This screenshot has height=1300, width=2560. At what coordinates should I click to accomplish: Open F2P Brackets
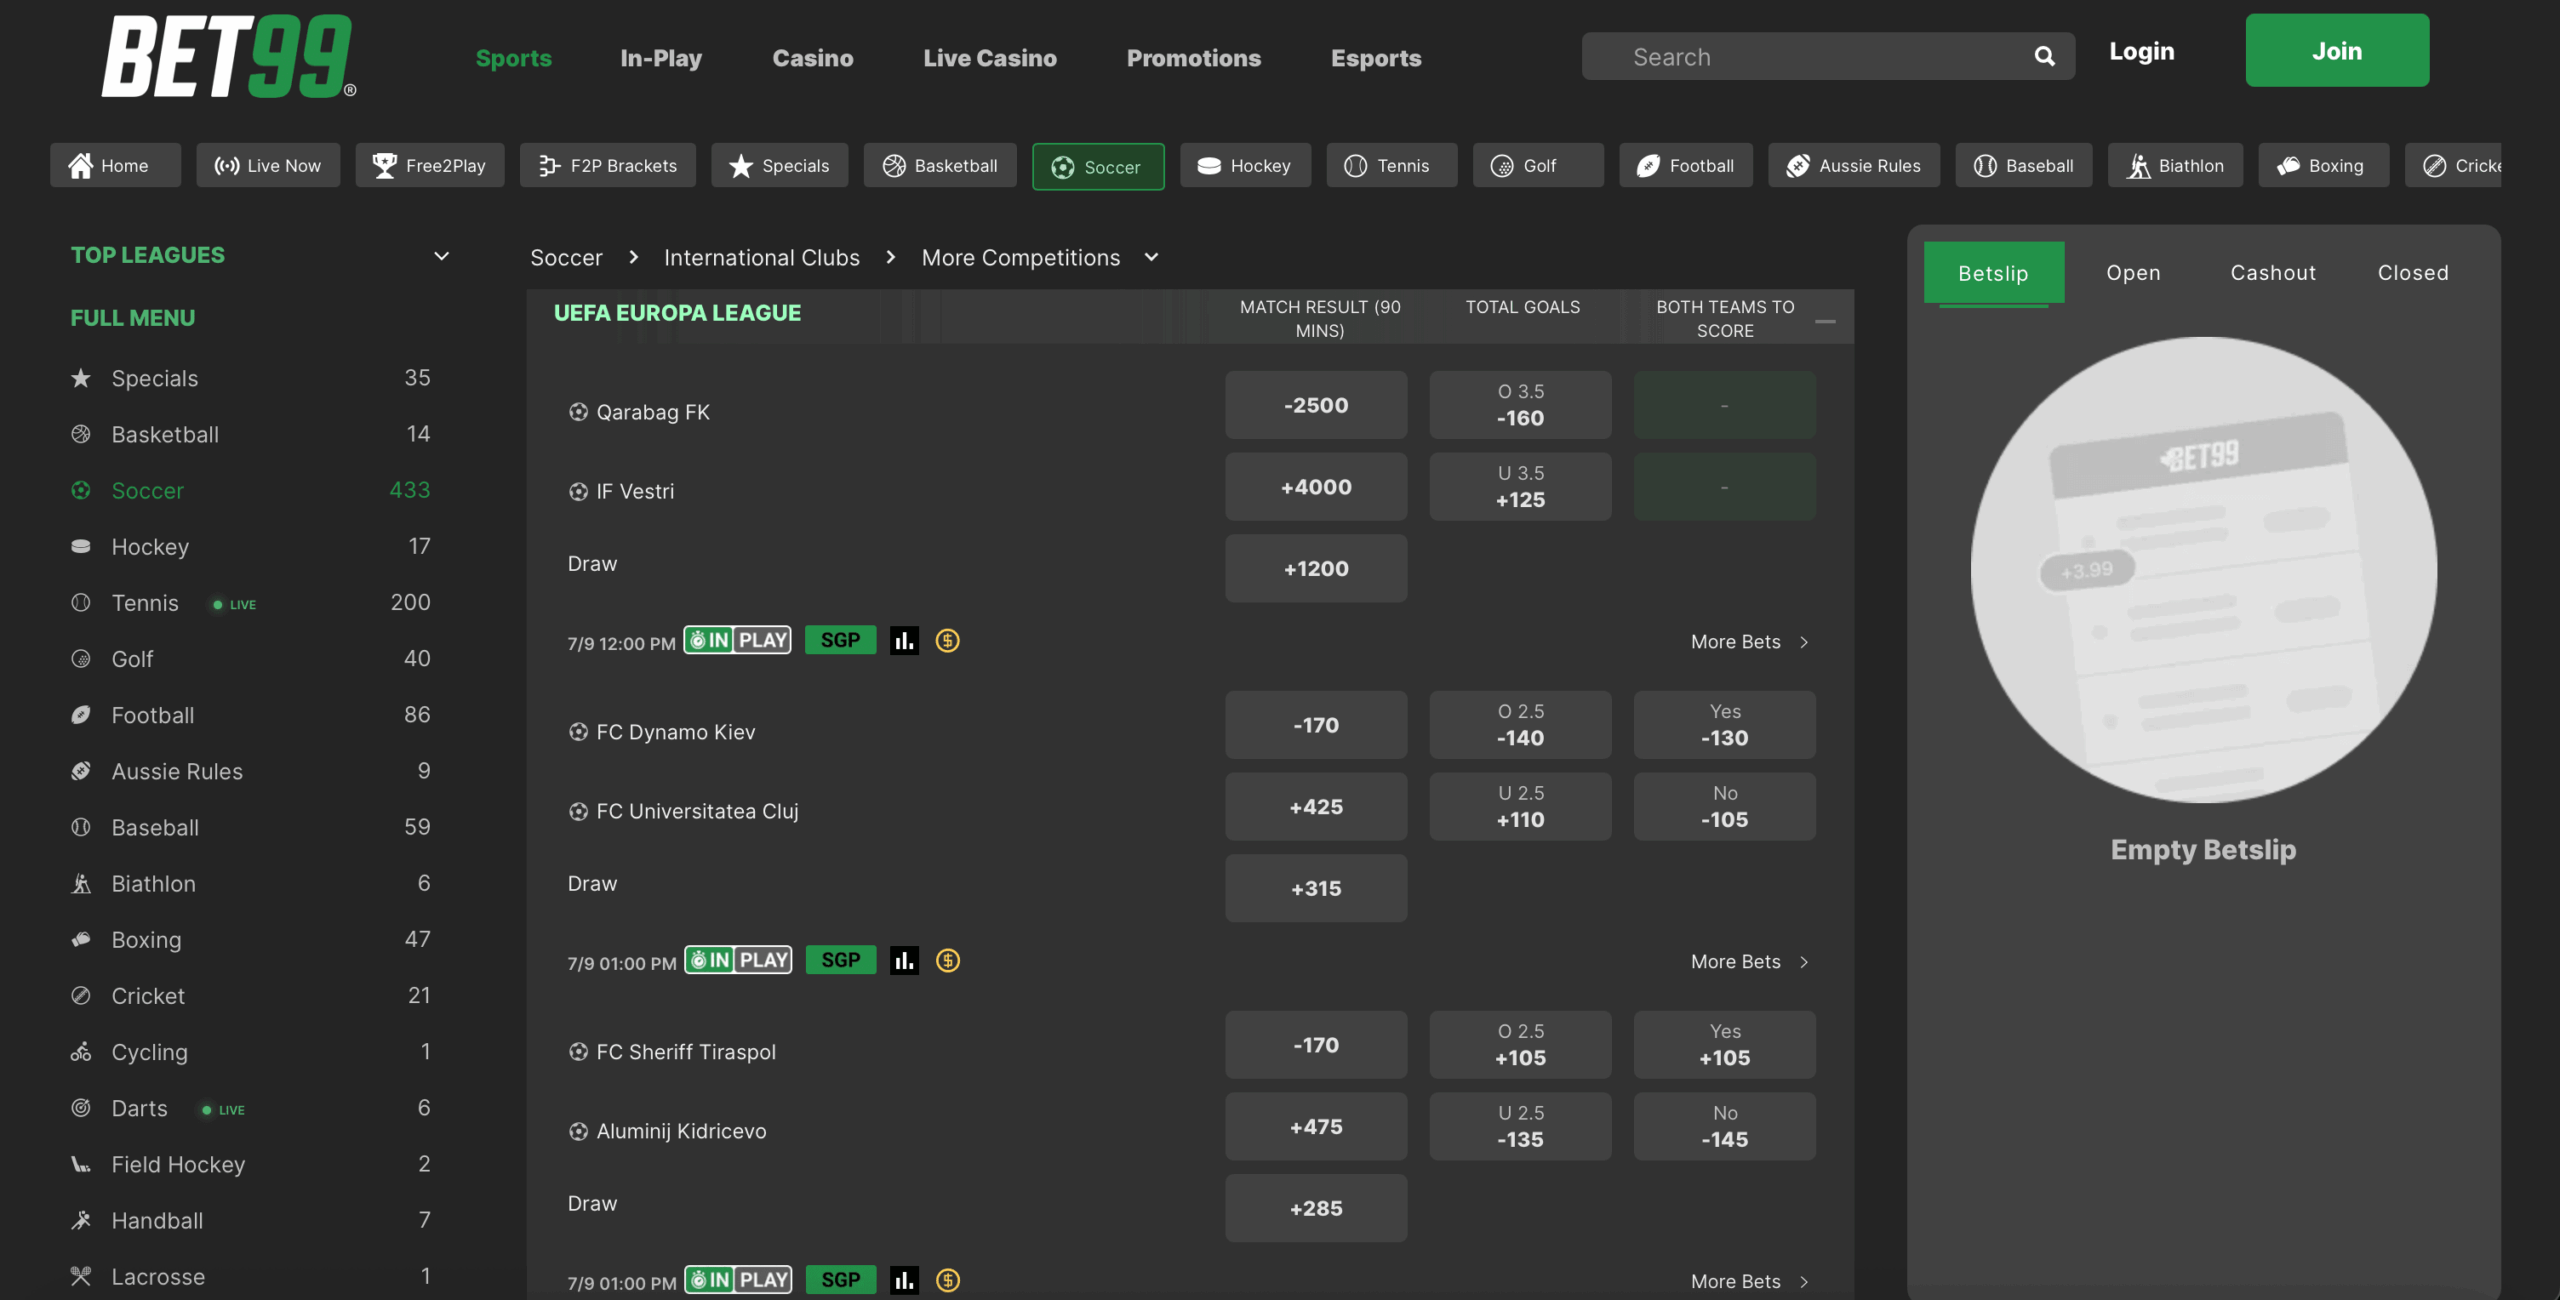tap(608, 166)
